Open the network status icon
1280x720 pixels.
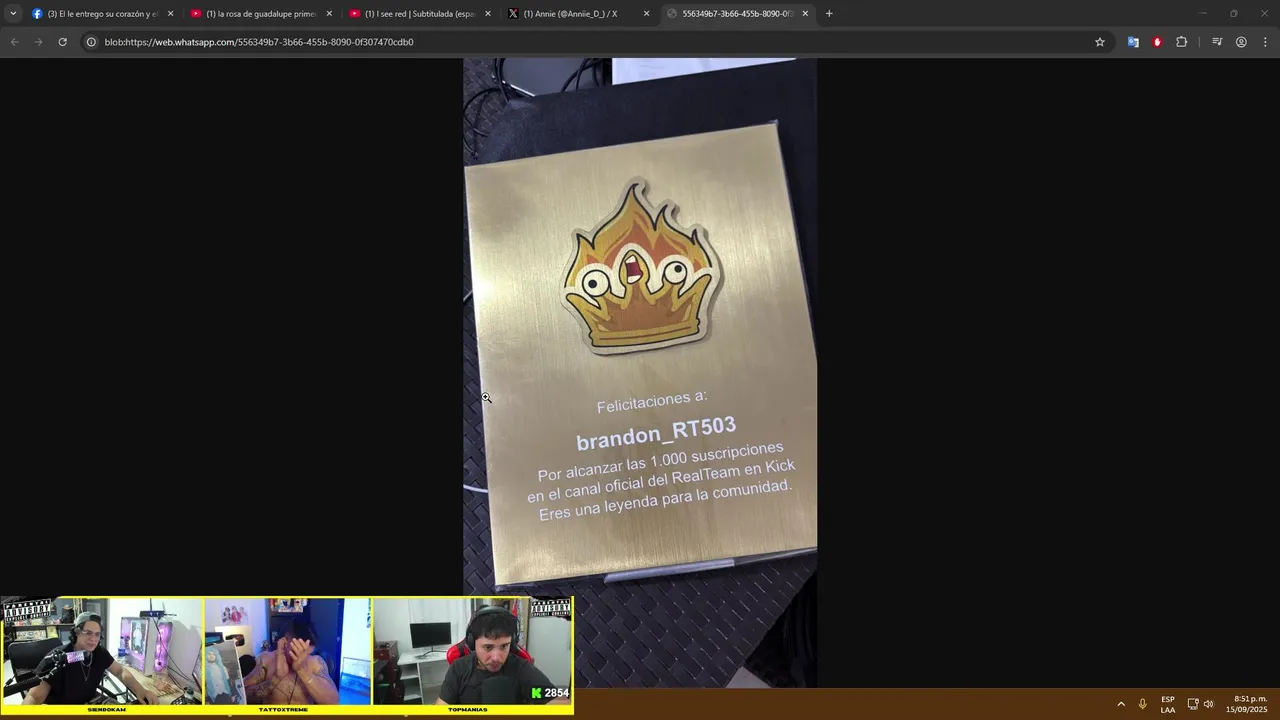pyautogui.click(x=1193, y=704)
